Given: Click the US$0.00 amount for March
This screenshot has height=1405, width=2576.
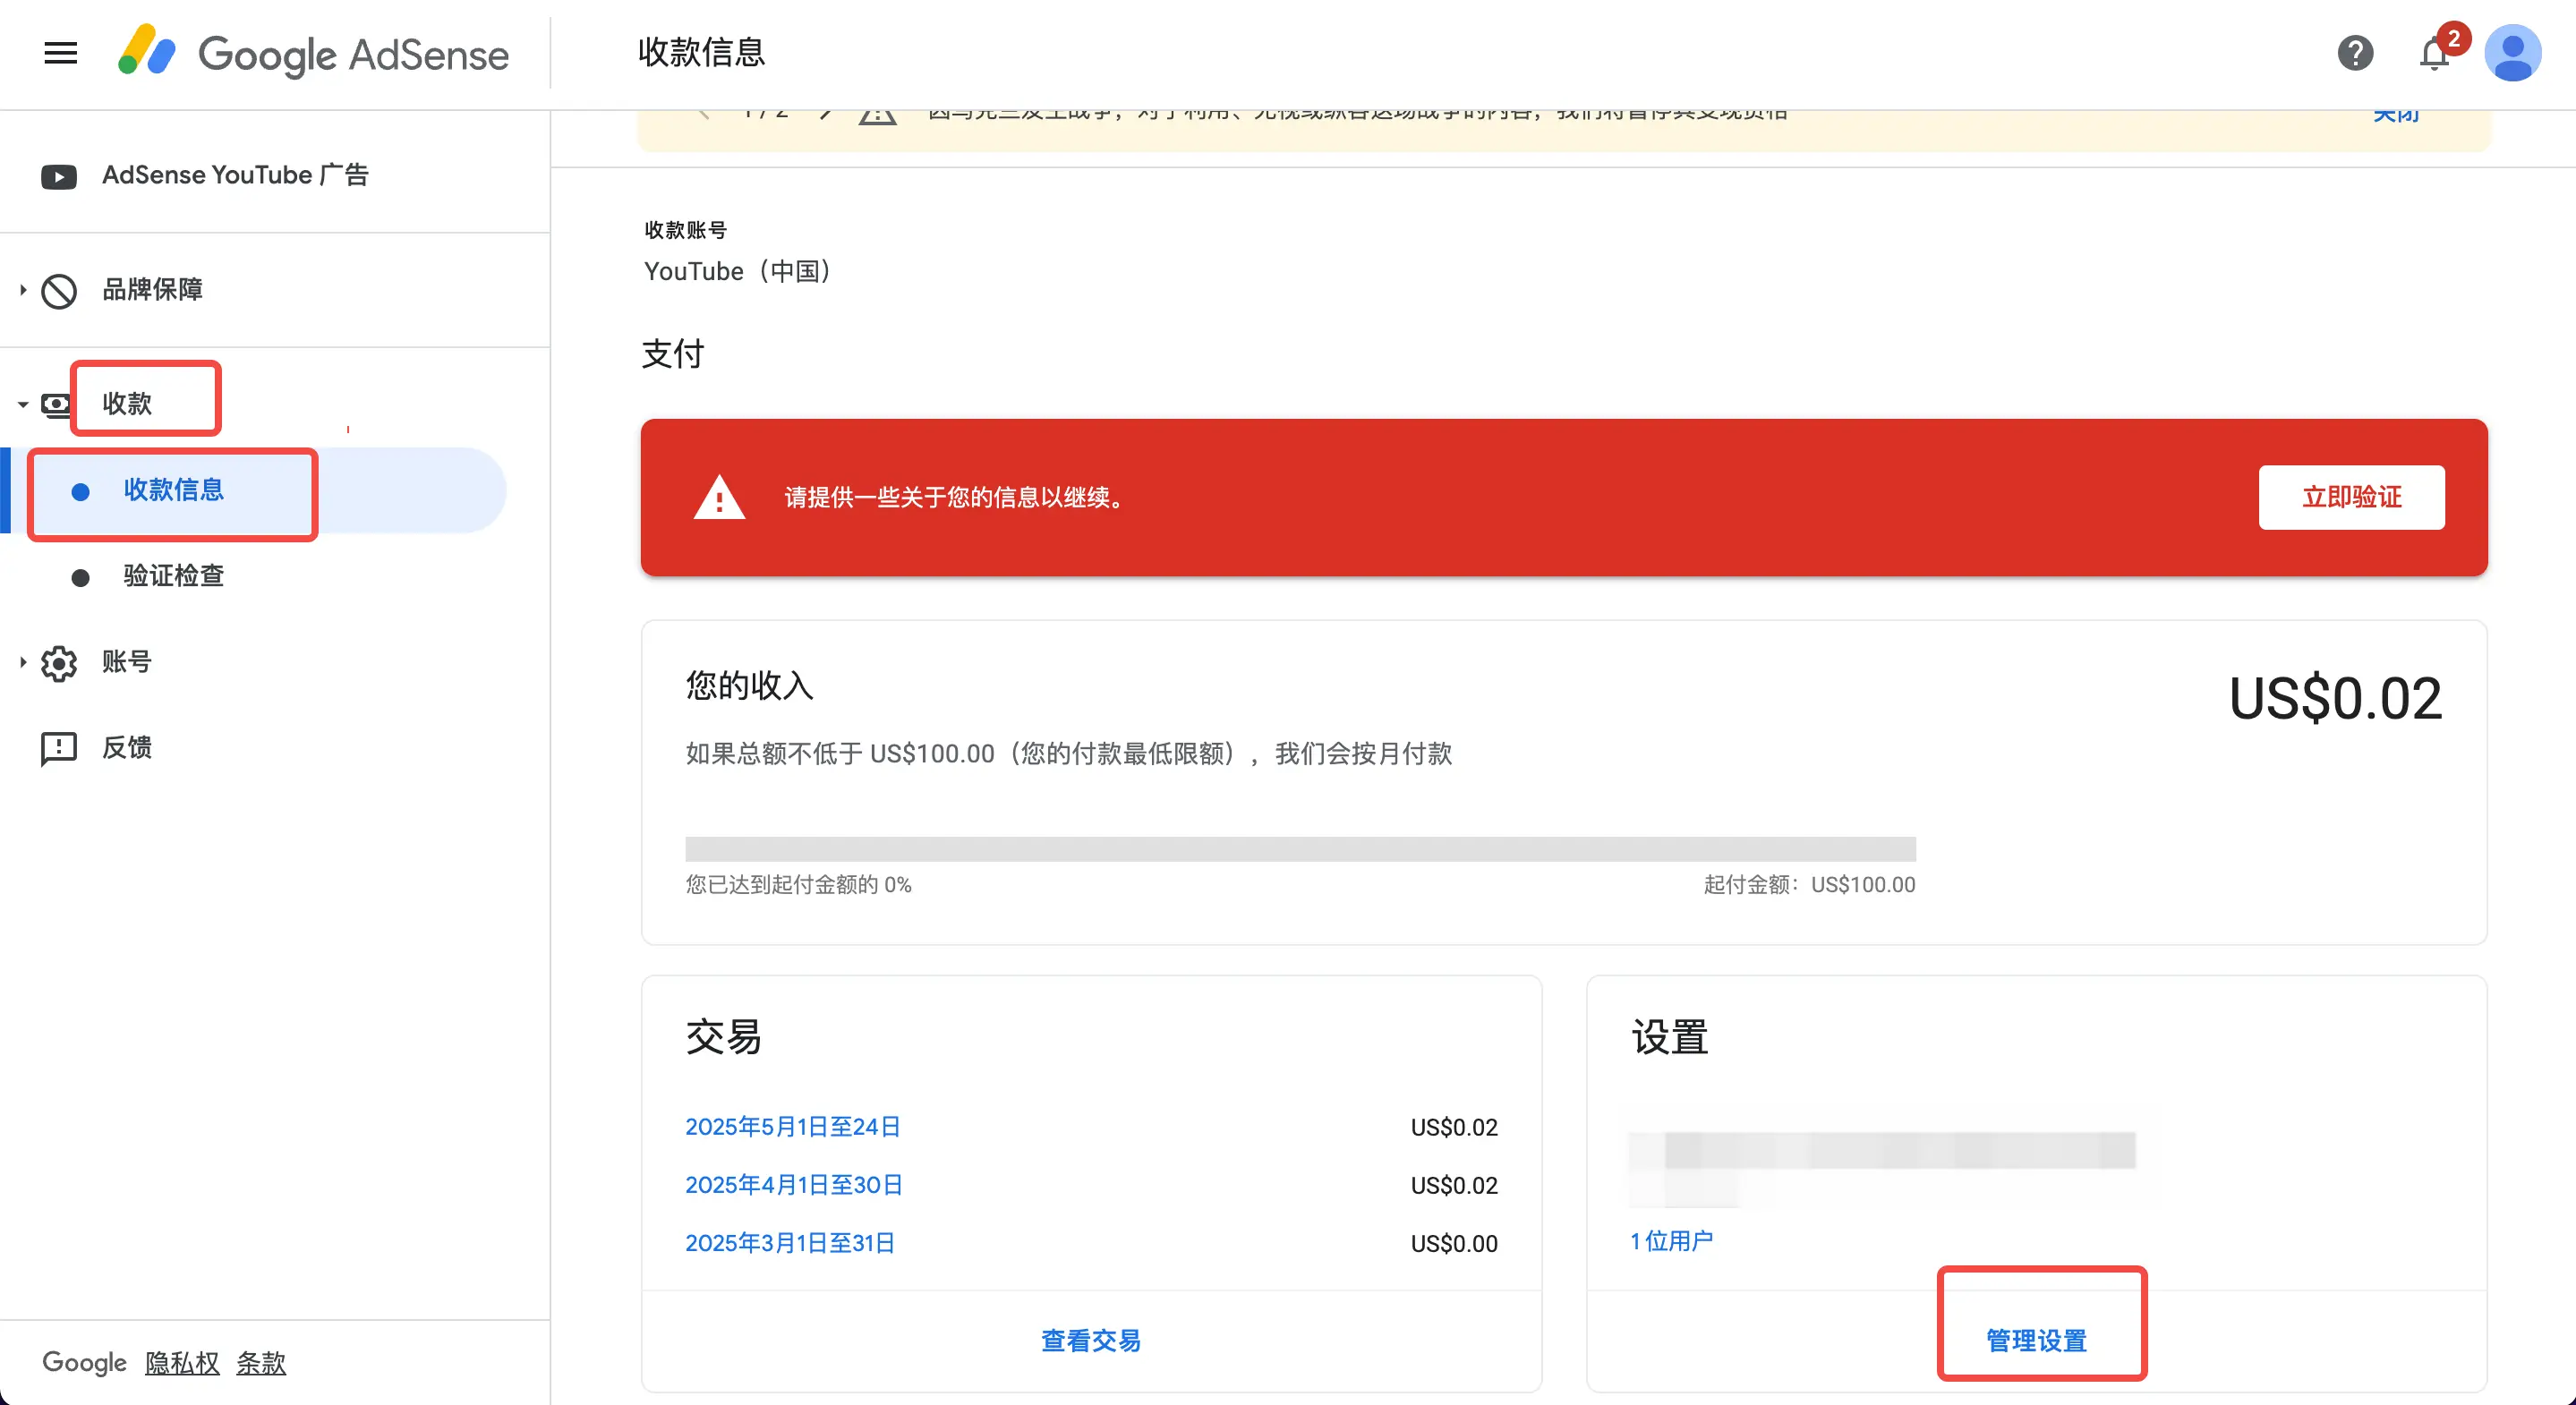Looking at the screenshot, I should [x=1454, y=1244].
